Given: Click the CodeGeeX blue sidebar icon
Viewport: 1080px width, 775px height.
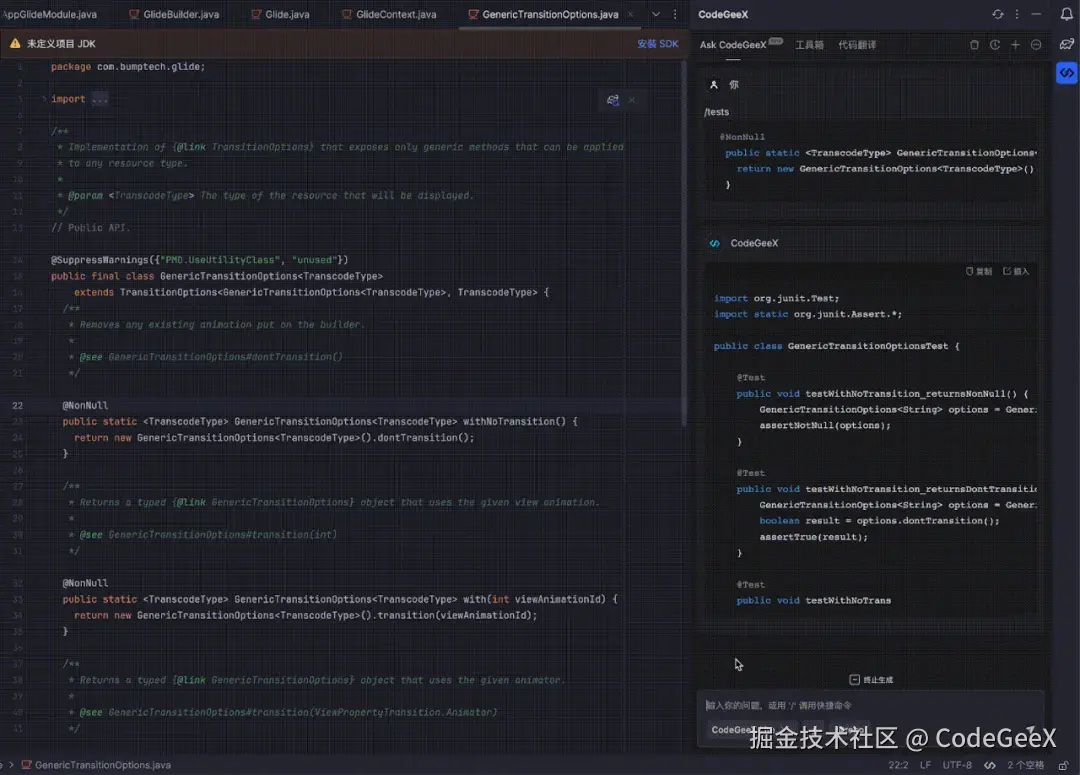Looking at the screenshot, I should pyautogui.click(x=1066, y=72).
